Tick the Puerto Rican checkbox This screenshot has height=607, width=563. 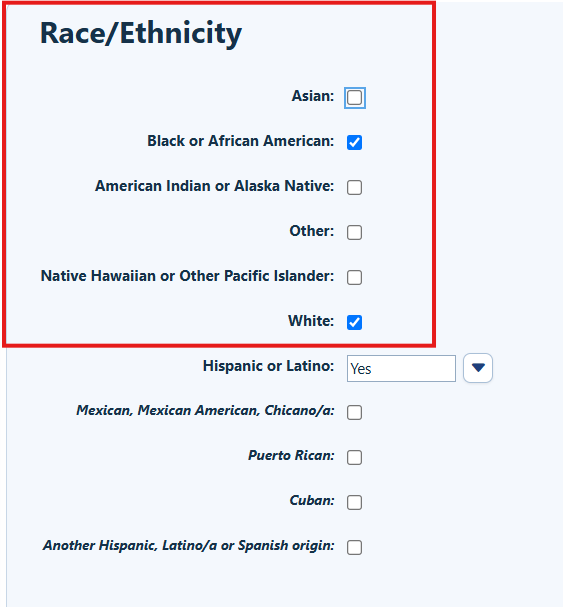[x=354, y=457]
